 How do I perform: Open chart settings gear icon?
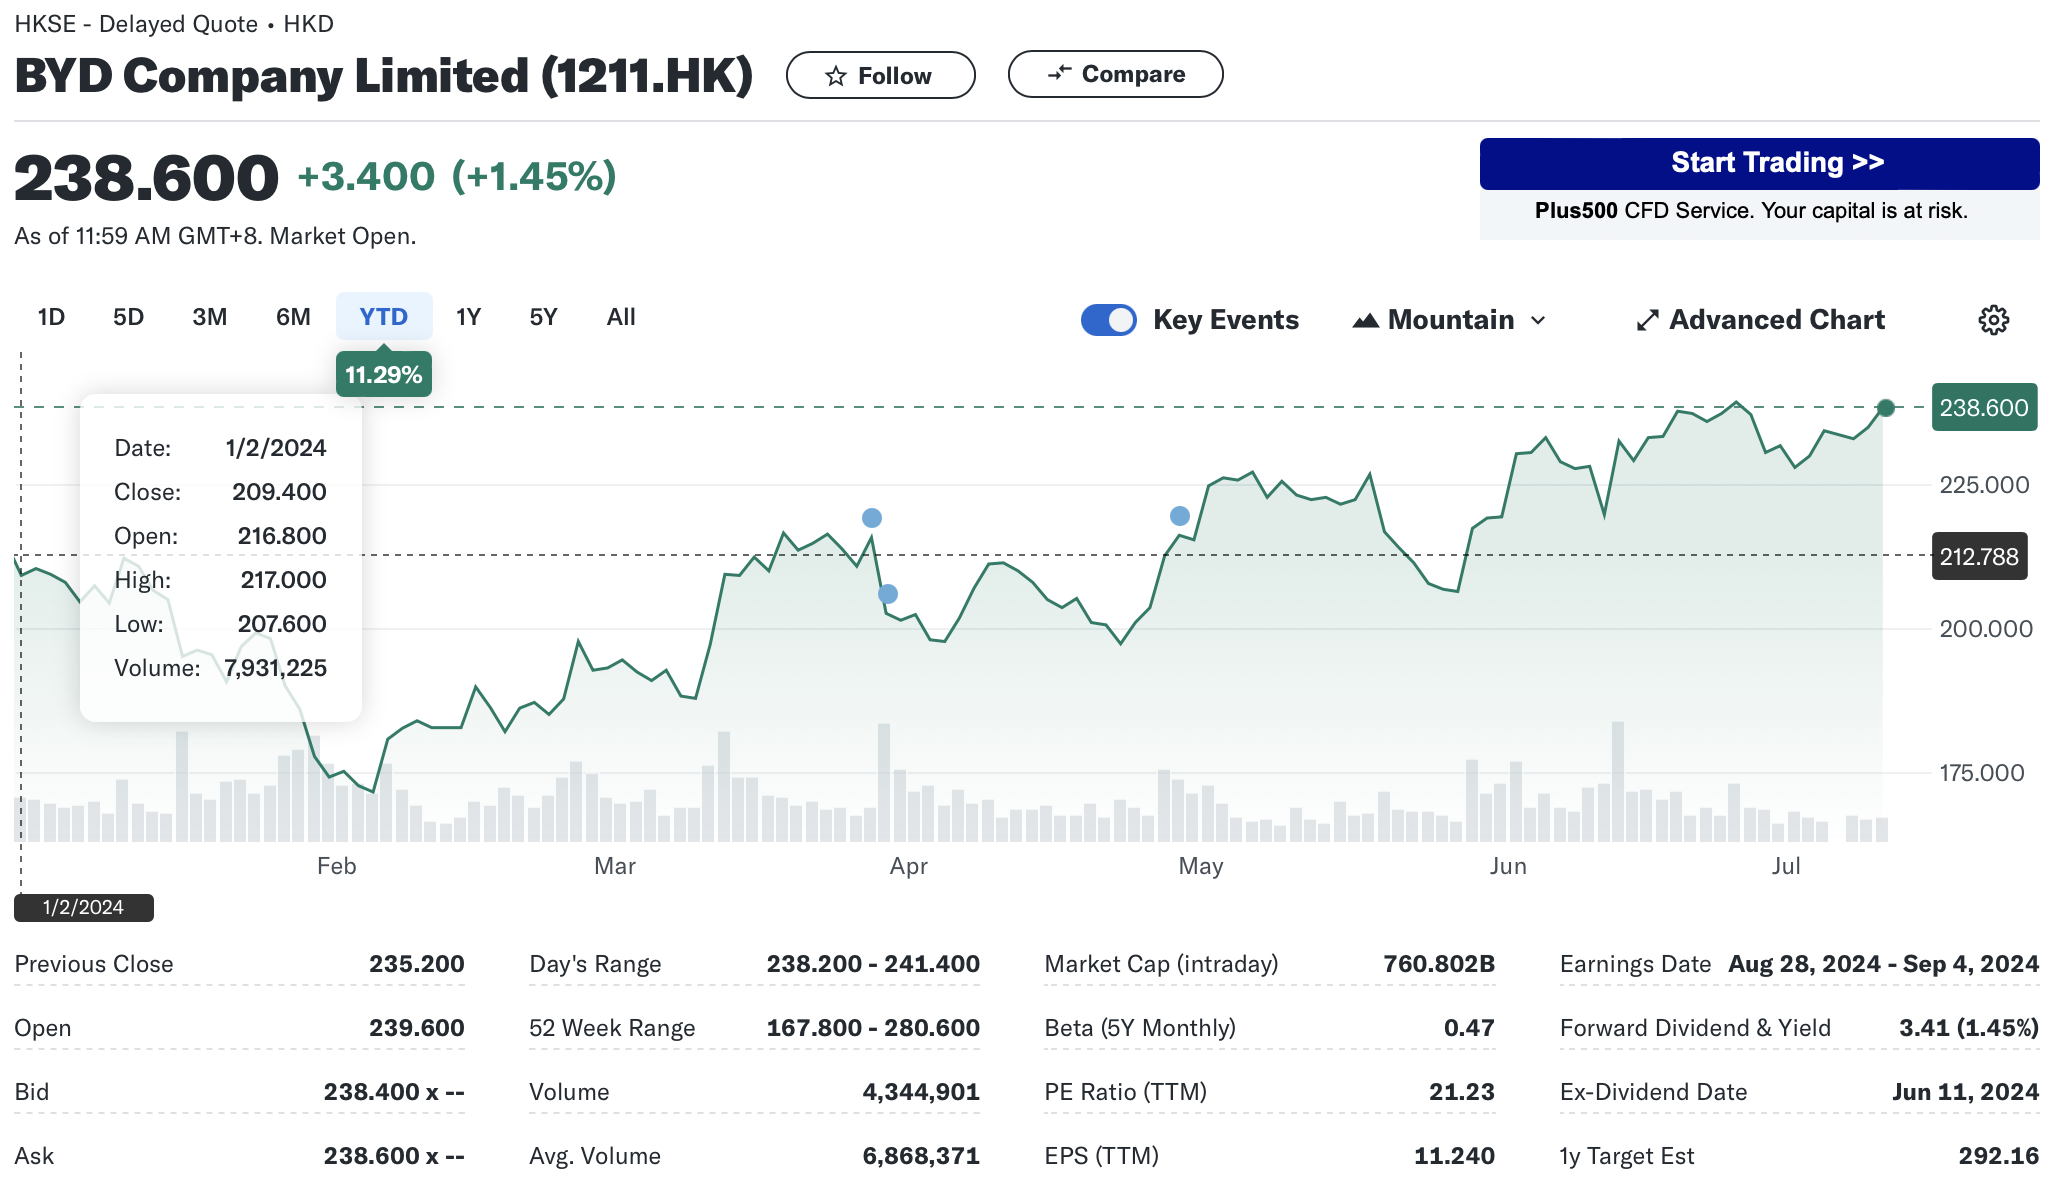point(1993,320)
